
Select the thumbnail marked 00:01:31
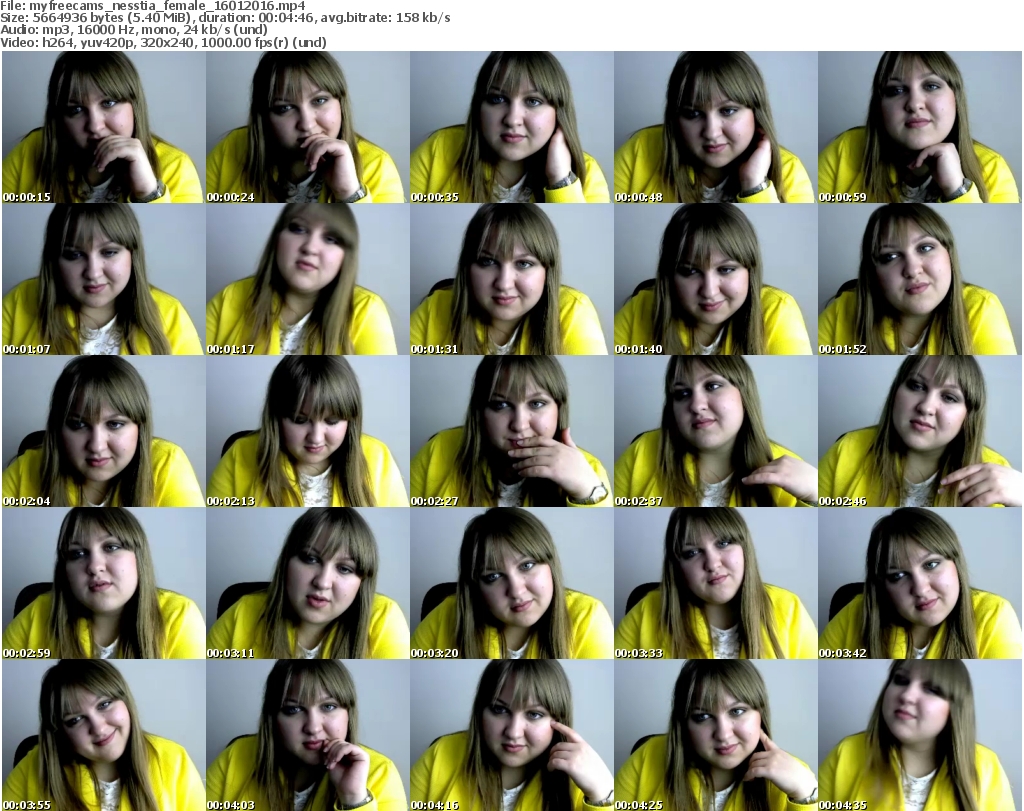pyautogui.click(x=511, y=279)
